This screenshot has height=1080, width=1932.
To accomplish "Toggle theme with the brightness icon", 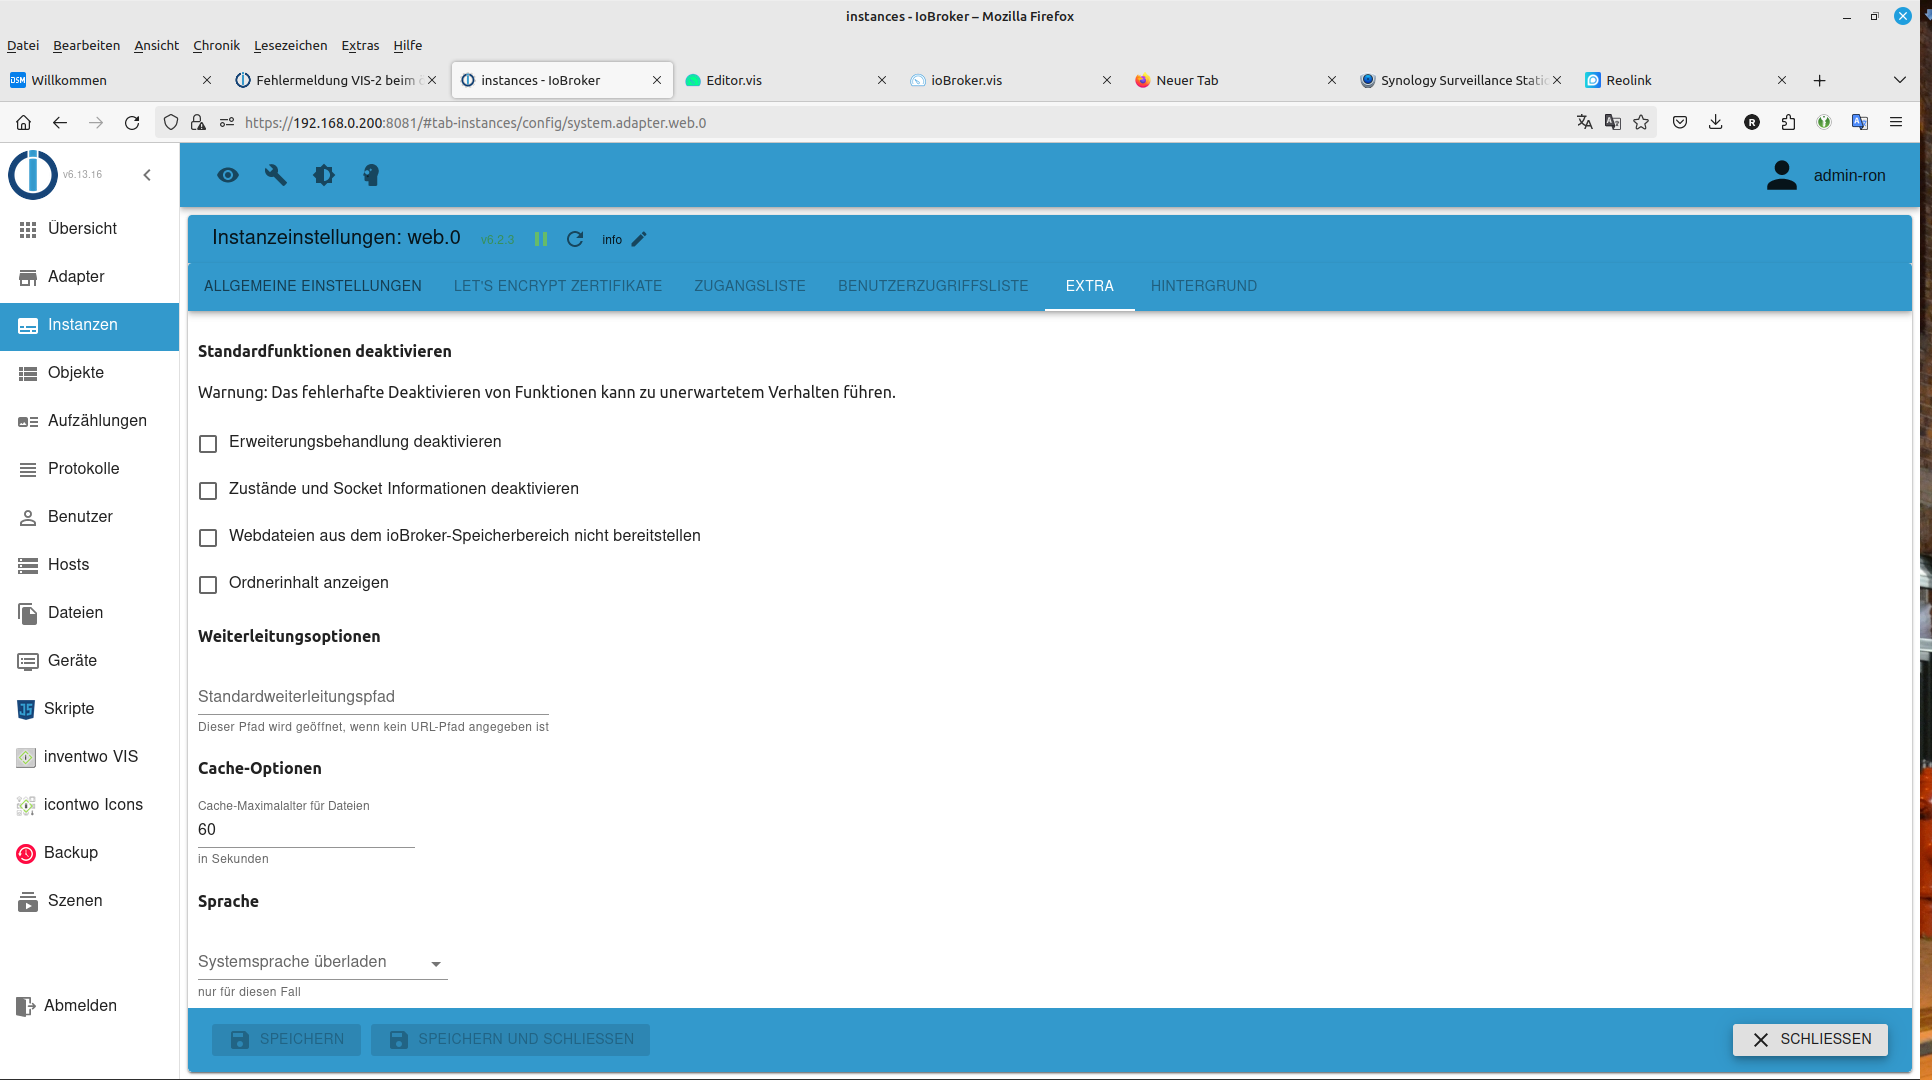I will coord(323,175).
